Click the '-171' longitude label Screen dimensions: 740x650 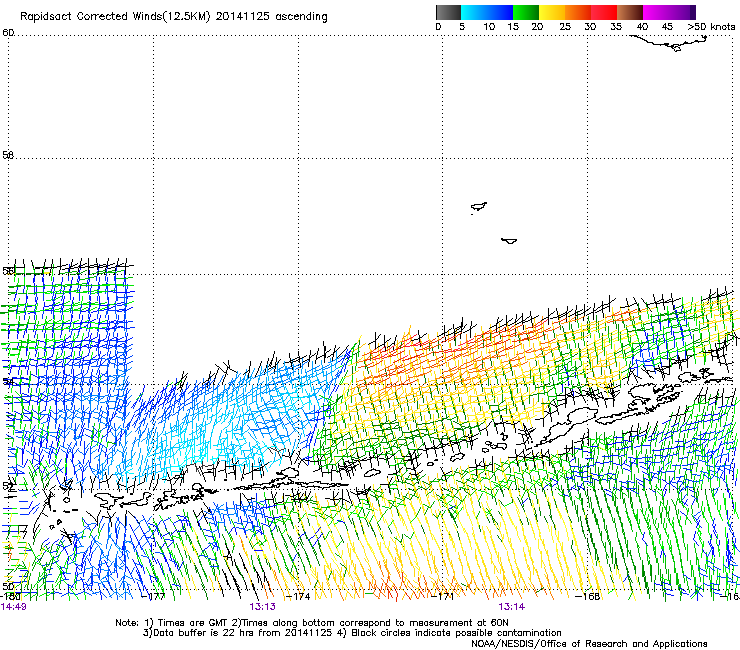pyautogui.click(x=443, y=596)
